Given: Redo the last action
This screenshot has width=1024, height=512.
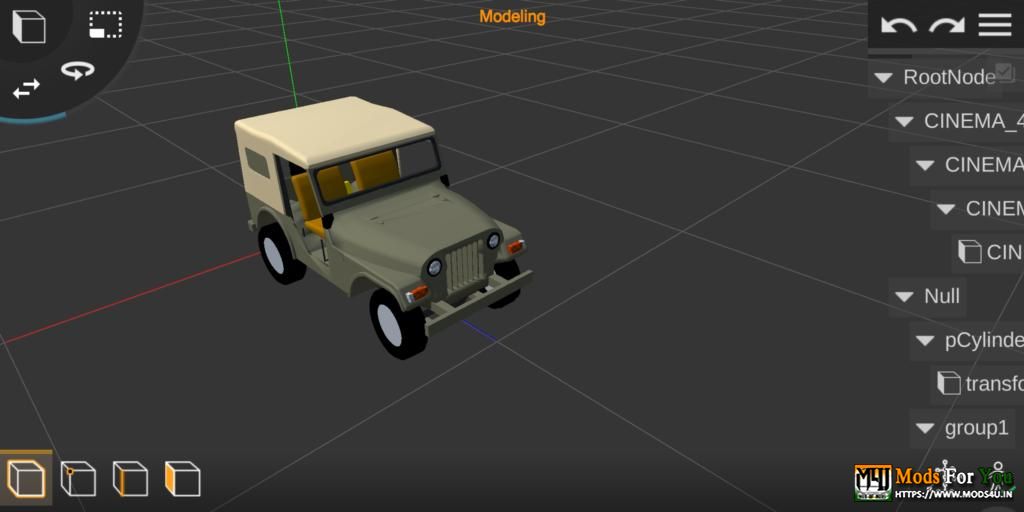Looking at the screenshot, I should tap(947, 25).
